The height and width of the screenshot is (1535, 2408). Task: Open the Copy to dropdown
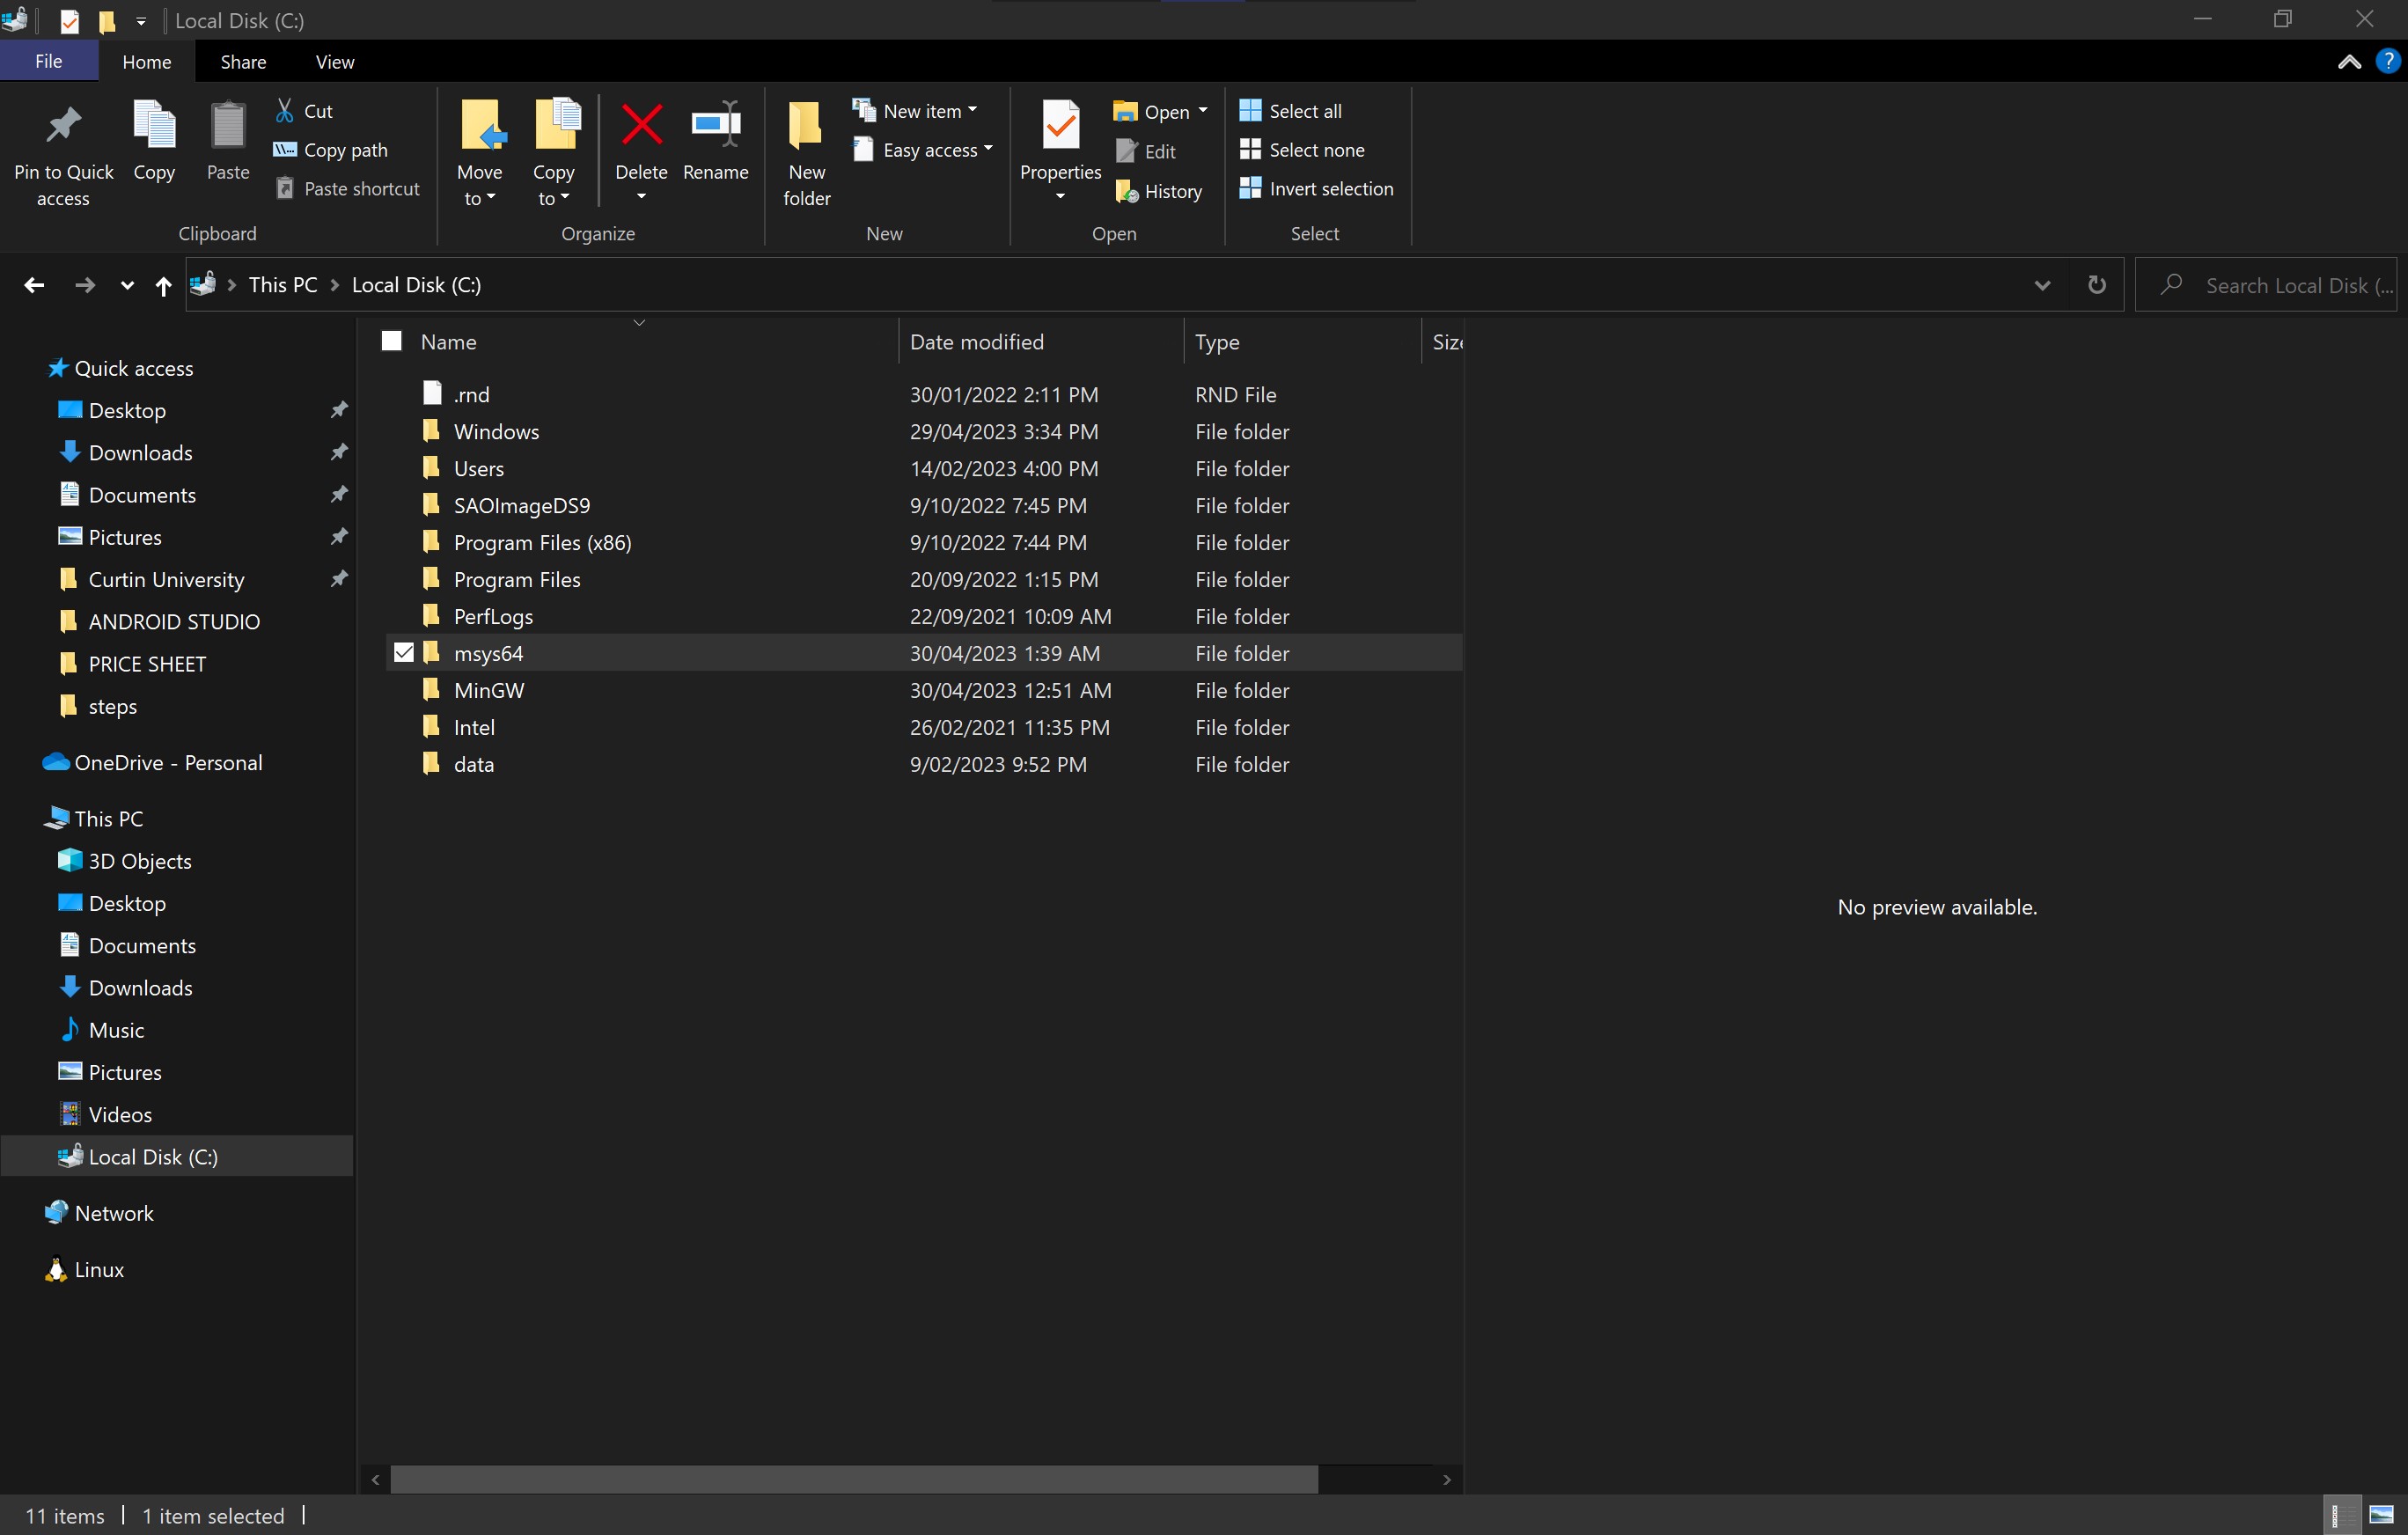coord(553,186)
